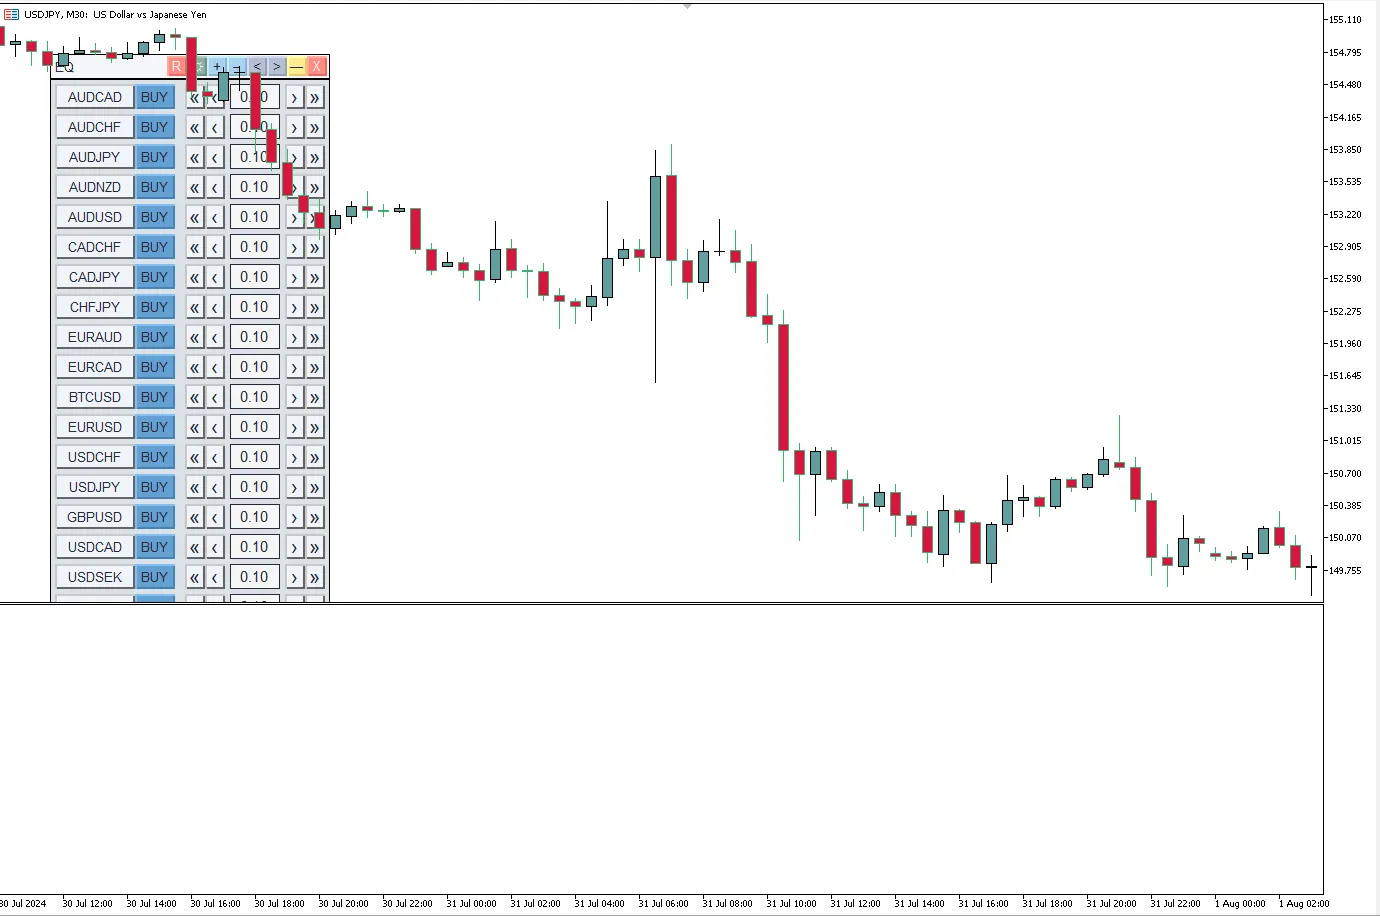Decrease USDSEK lot with single-left arrow

tap(215, 577)
